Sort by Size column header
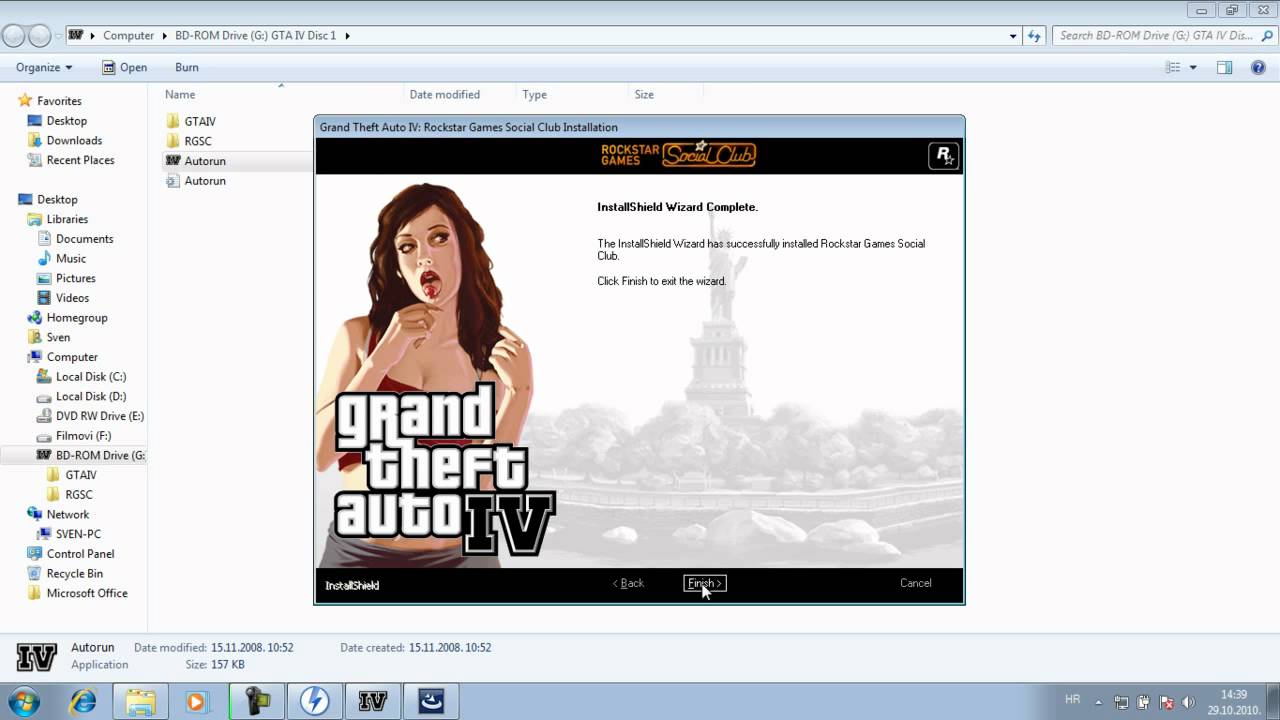 (x=644, y=94)
